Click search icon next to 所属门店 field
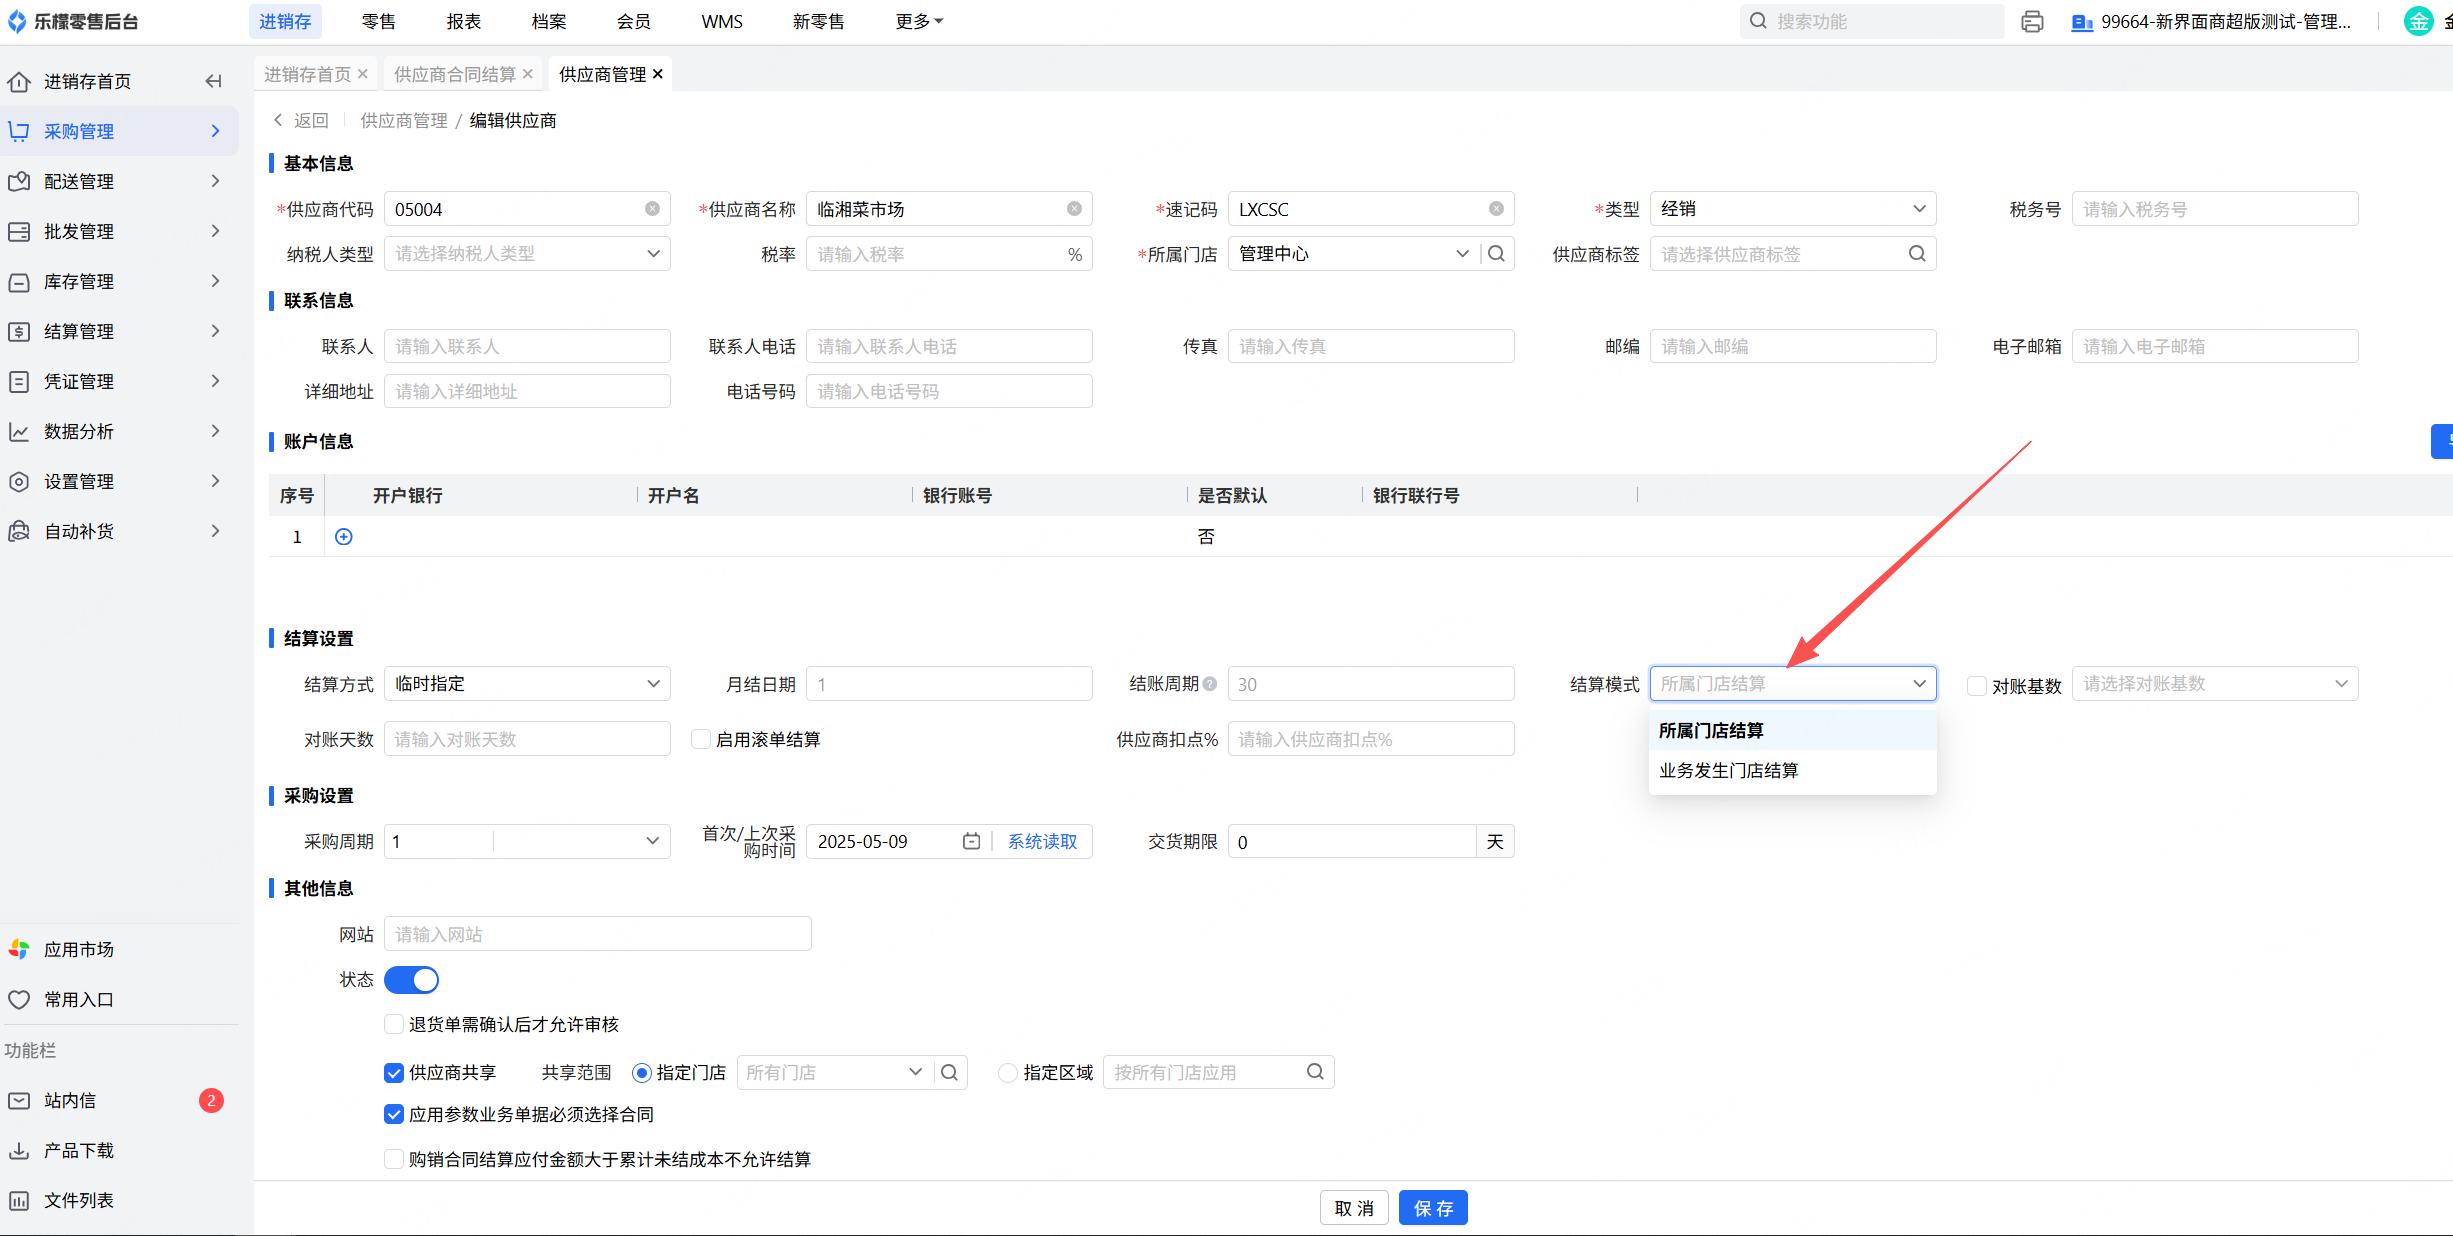The image size is (2453, 1236). (1496, 254)
